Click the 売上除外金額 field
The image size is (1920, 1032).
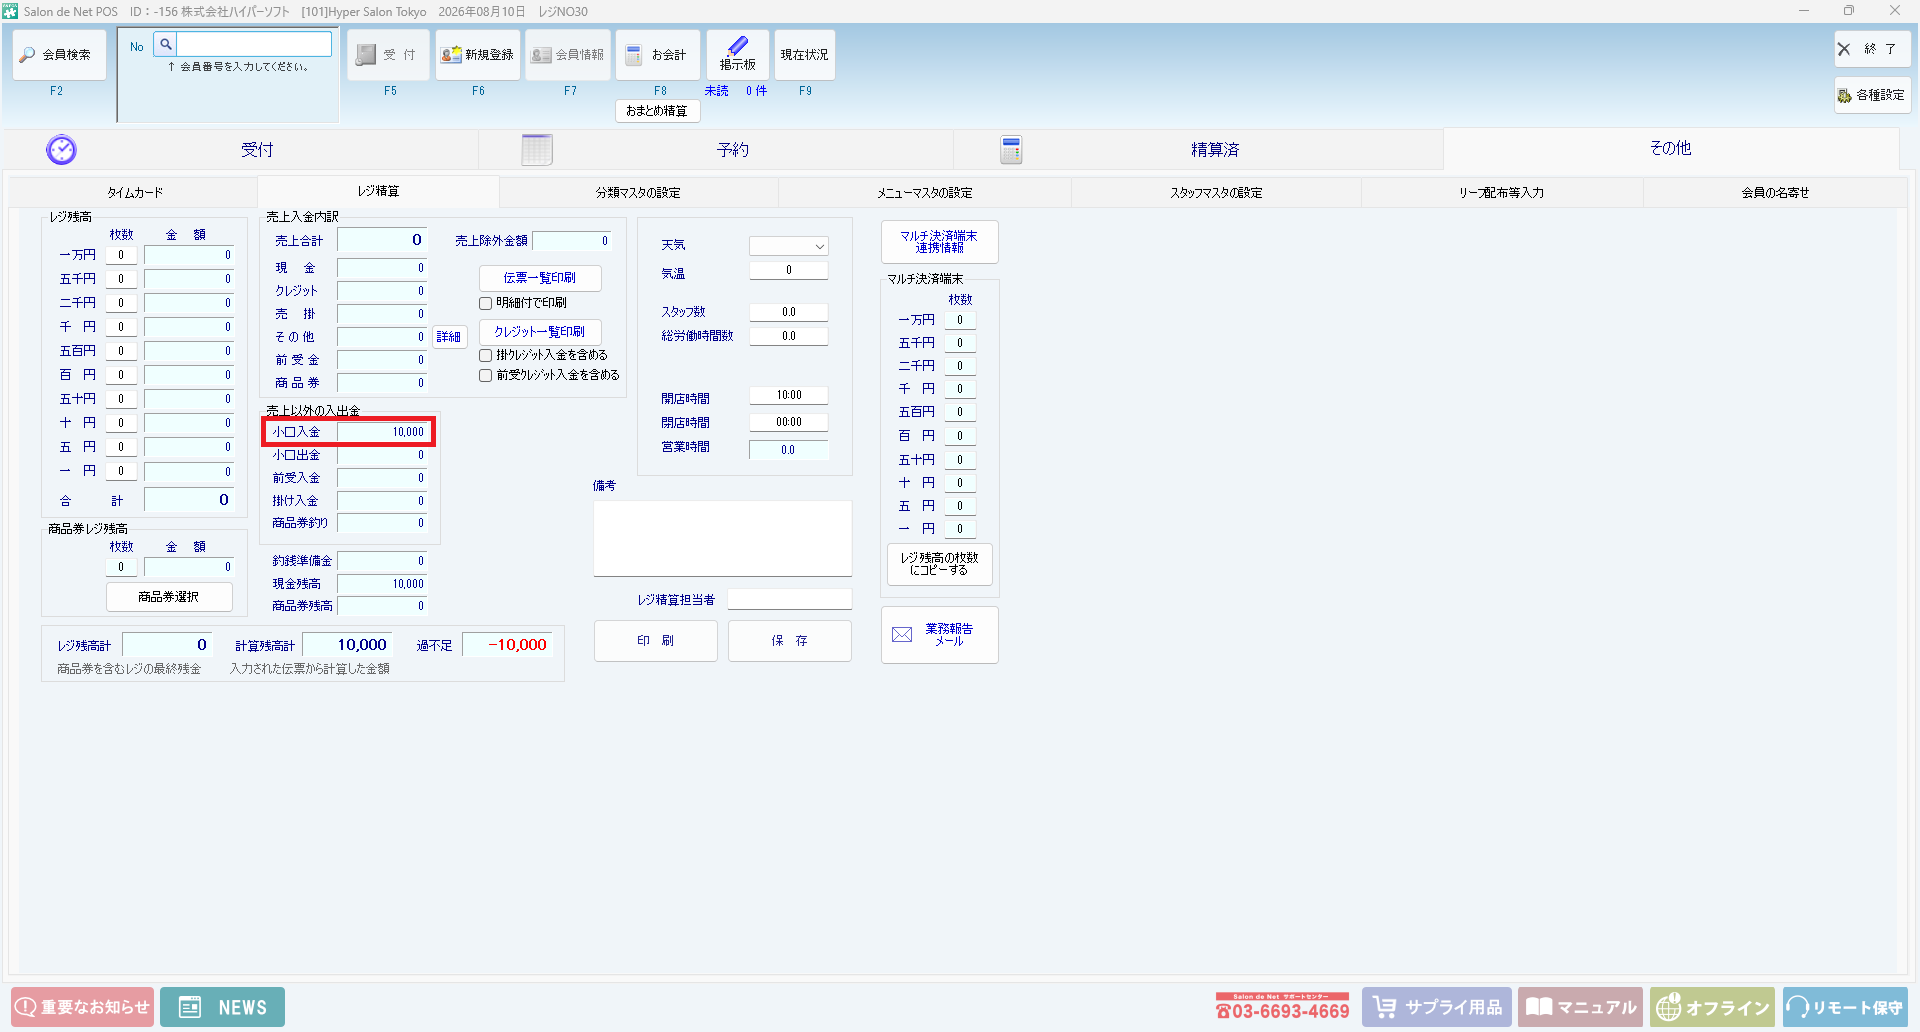pos(572,241)
